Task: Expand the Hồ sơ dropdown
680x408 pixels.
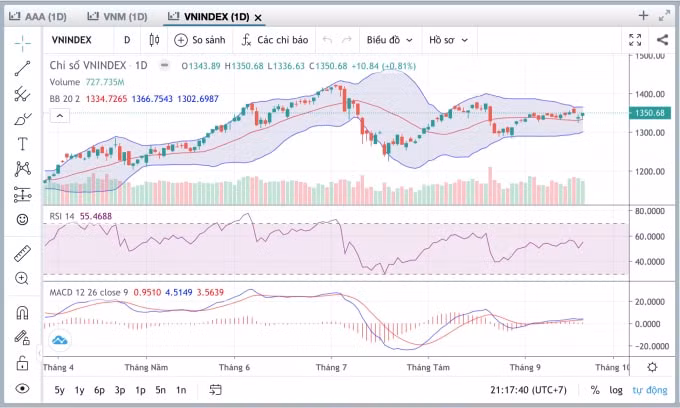Action: 448,40
